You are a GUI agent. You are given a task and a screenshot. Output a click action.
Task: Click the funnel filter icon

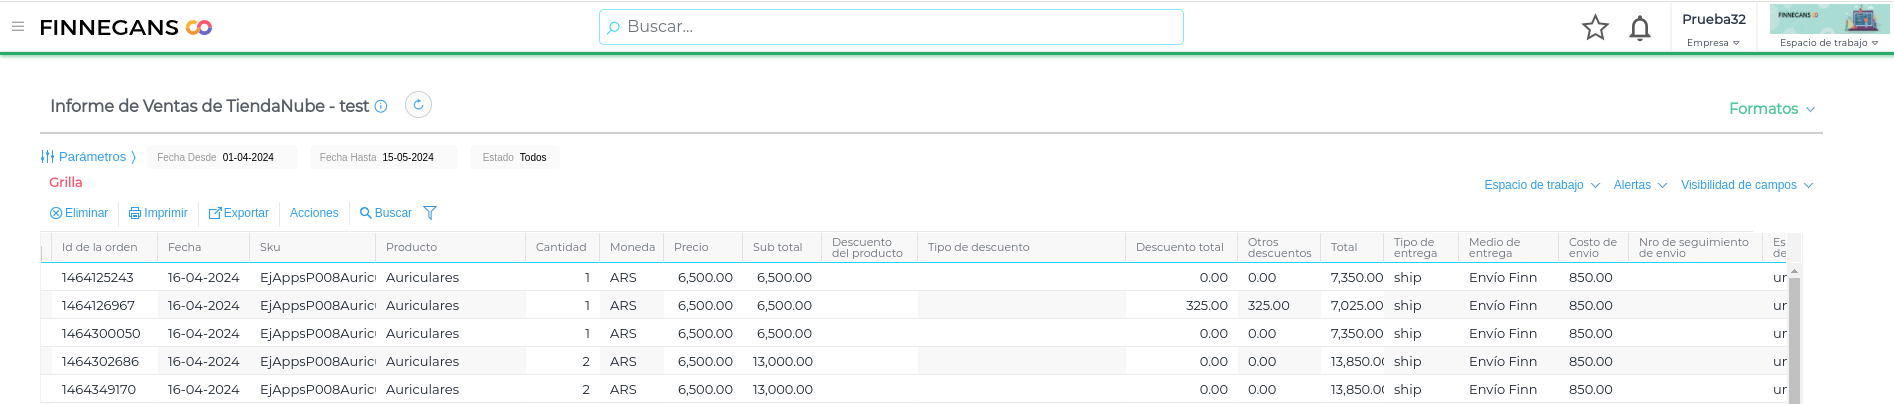click(x=430, y=213)
